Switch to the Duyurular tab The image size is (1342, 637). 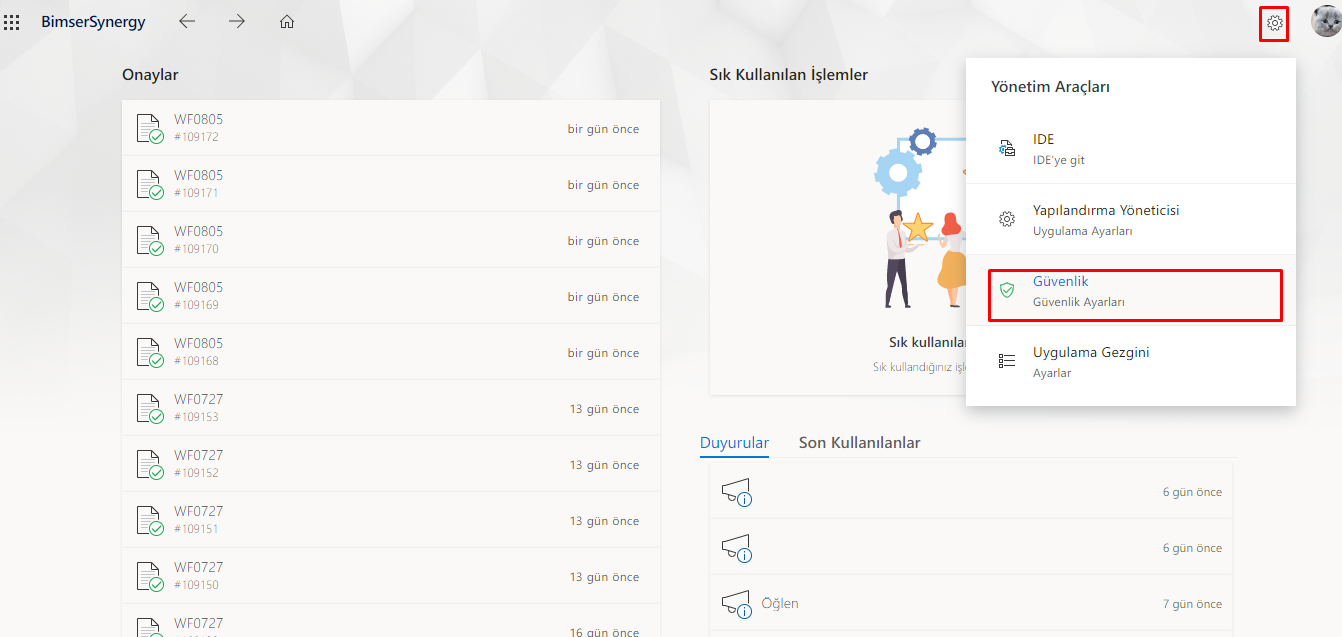pos(734,443)
